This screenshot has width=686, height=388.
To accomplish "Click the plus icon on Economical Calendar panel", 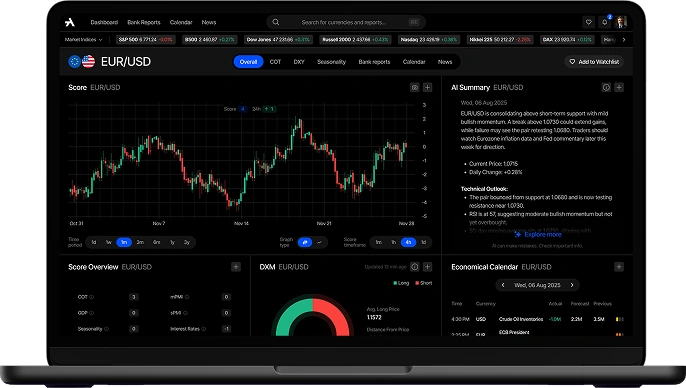I will (619, 267).
